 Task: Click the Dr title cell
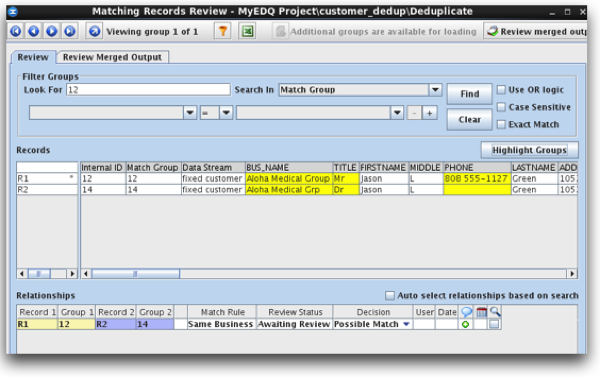coord(346,189)
